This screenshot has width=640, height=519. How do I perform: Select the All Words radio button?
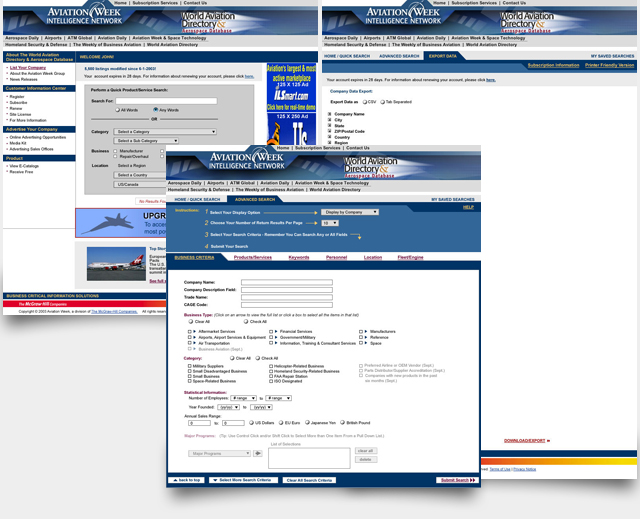point(118,110)
